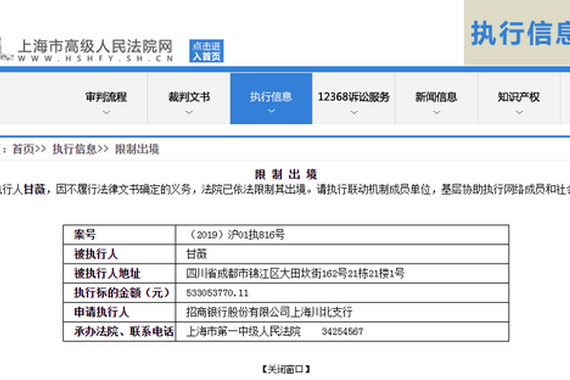Open the 新闻信息 menu tab

pyautogui.click(x=436, y=98)
